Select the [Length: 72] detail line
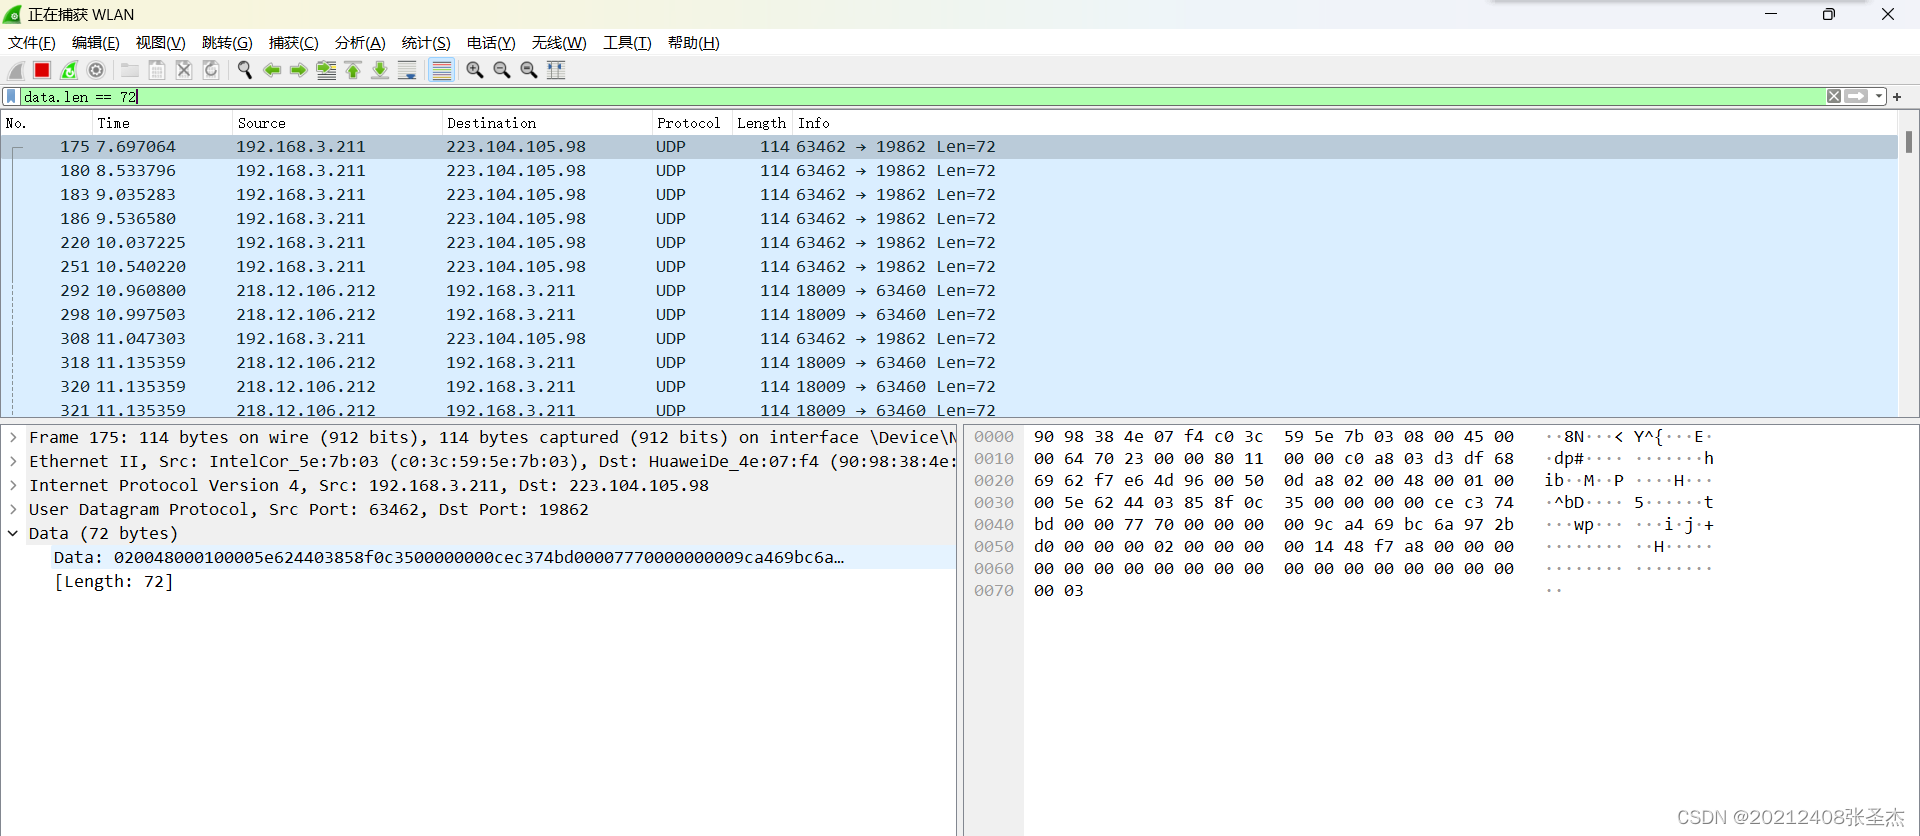Image resolution: width=1920 pixels, height=836 pixels. 114,581
